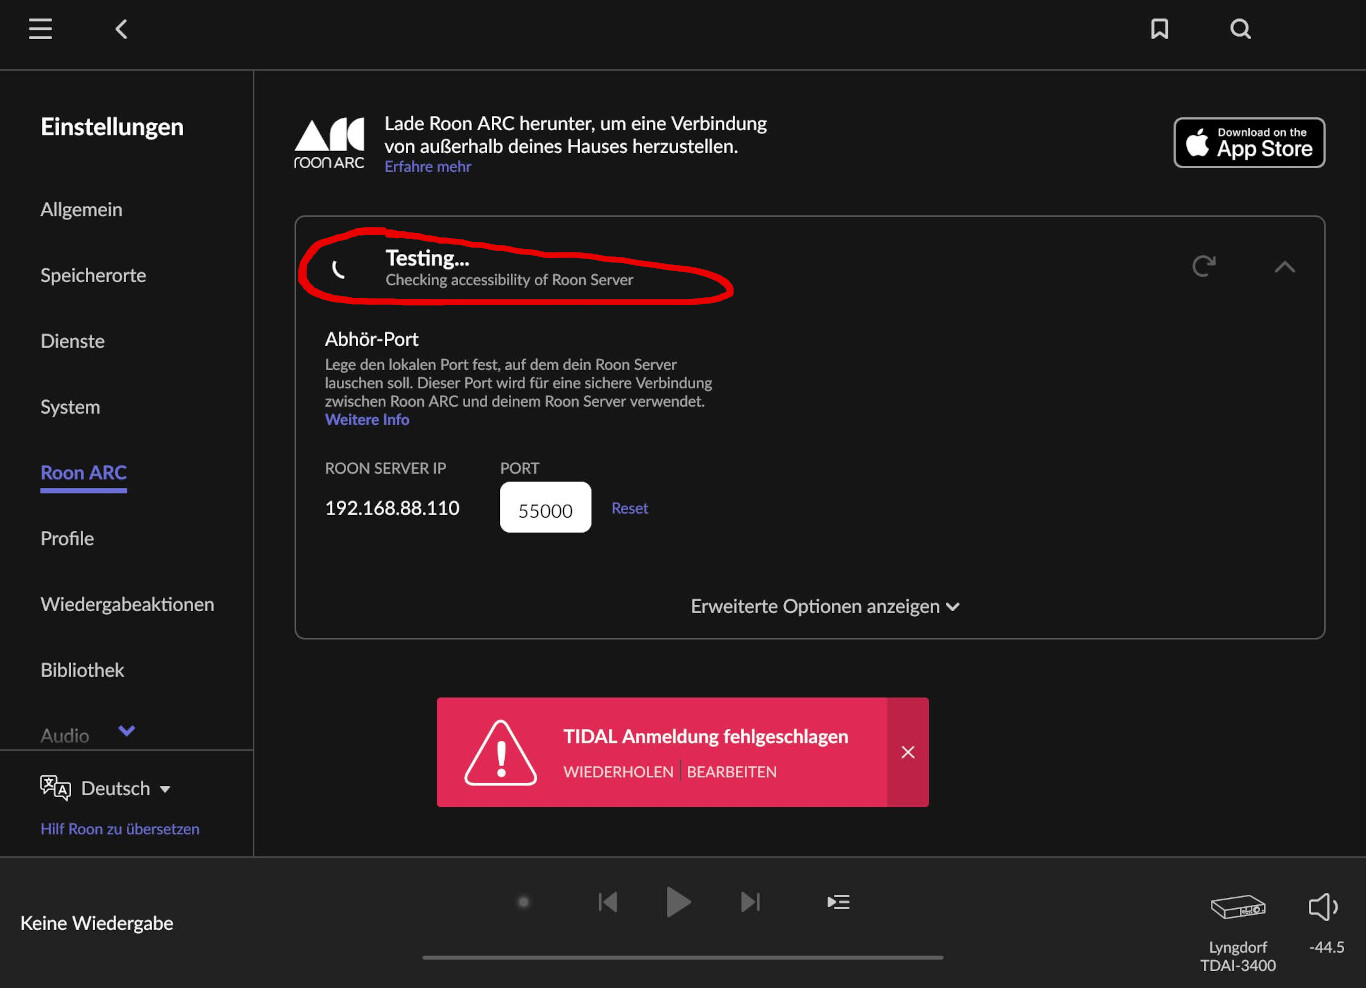Click the playback progress bar
This screenshot has width=1366, height=988.
682,957
